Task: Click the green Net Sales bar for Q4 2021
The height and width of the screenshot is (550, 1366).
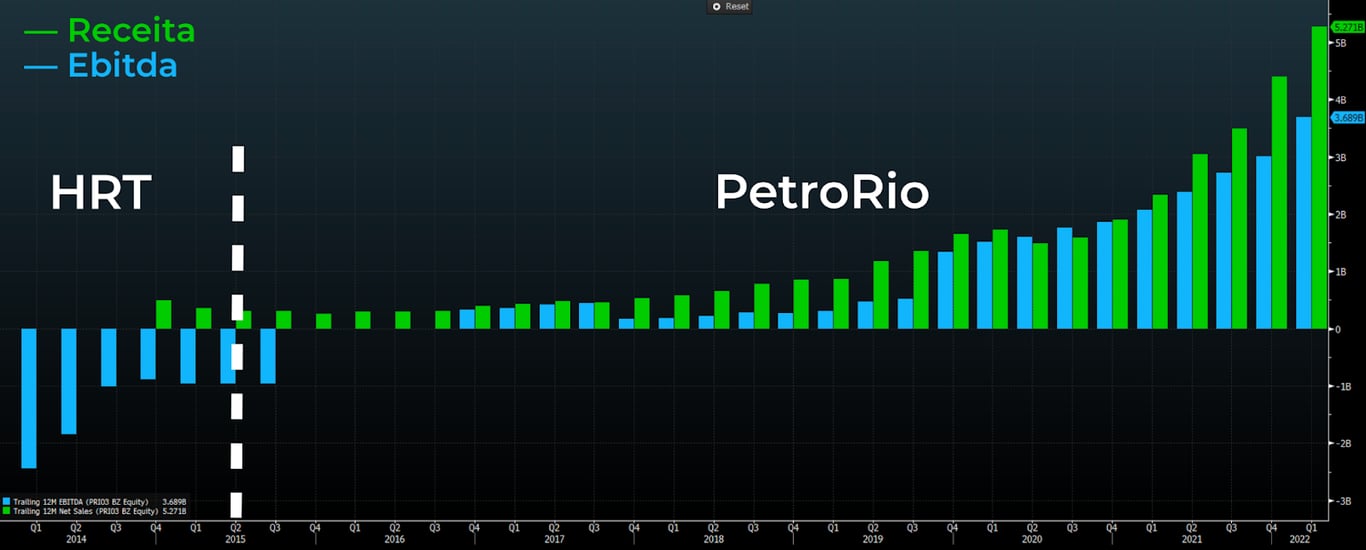Action: [1279, 202]
